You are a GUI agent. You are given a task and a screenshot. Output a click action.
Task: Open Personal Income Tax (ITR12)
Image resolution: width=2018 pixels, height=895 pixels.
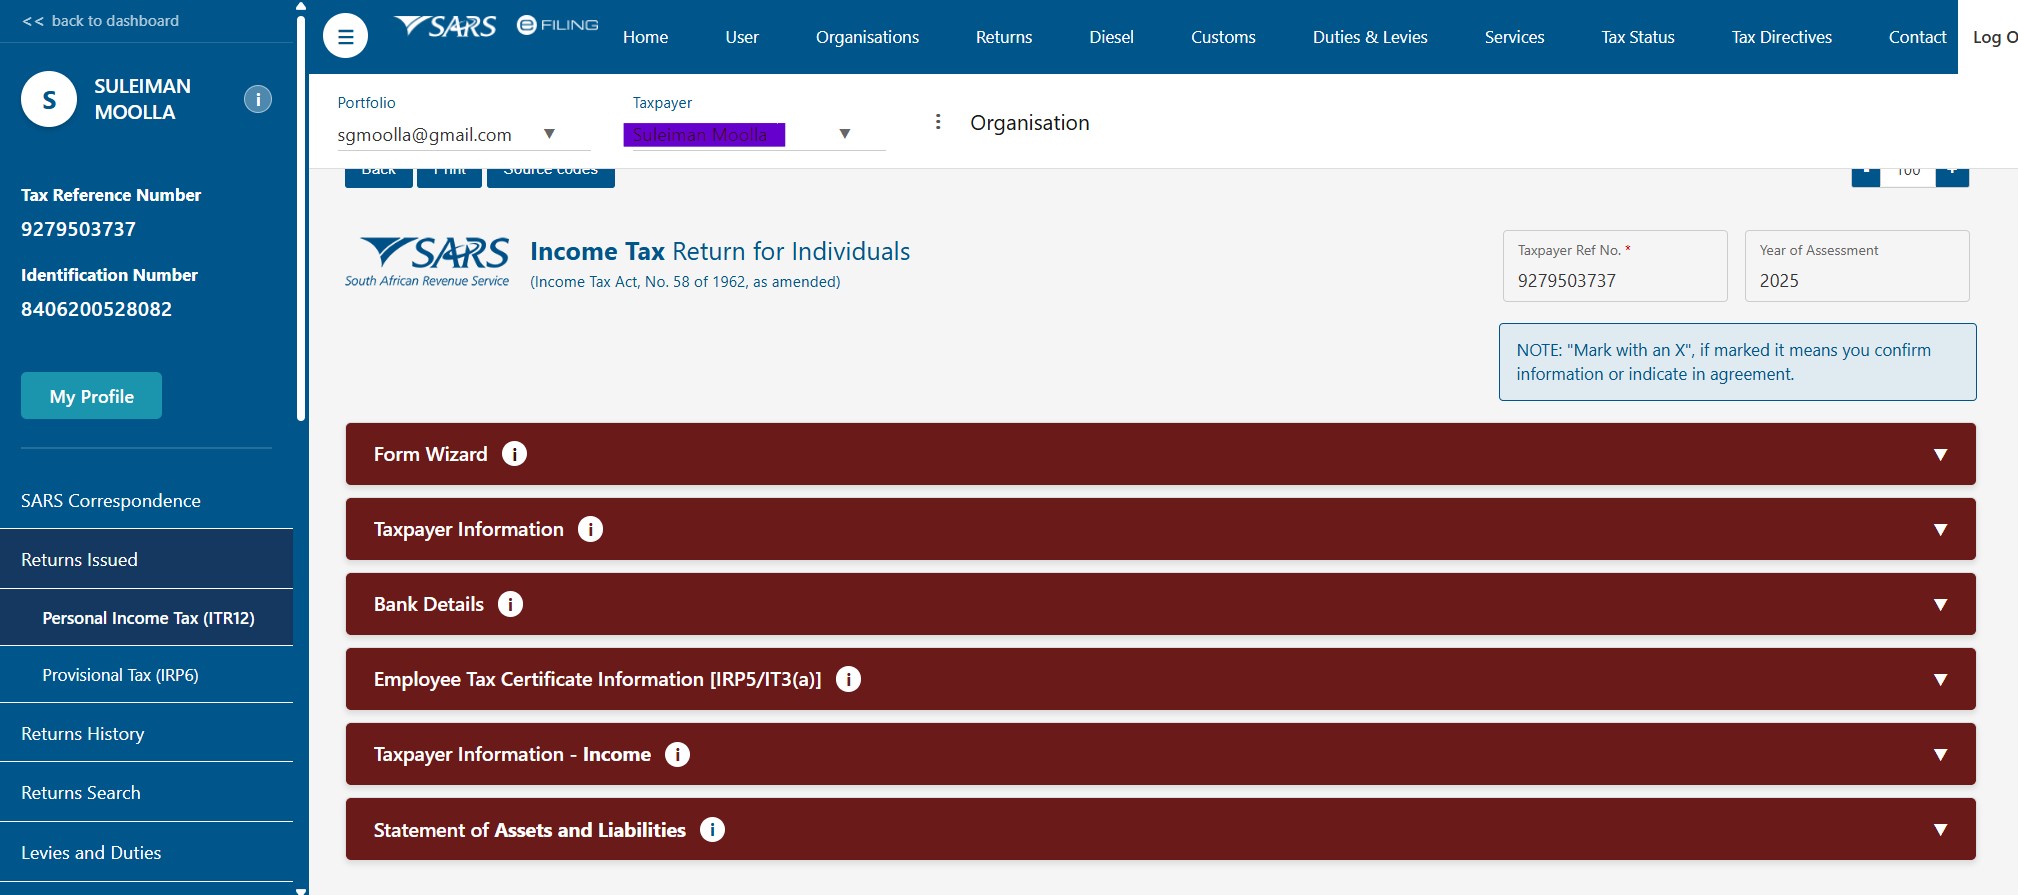[x=146, y=617]
